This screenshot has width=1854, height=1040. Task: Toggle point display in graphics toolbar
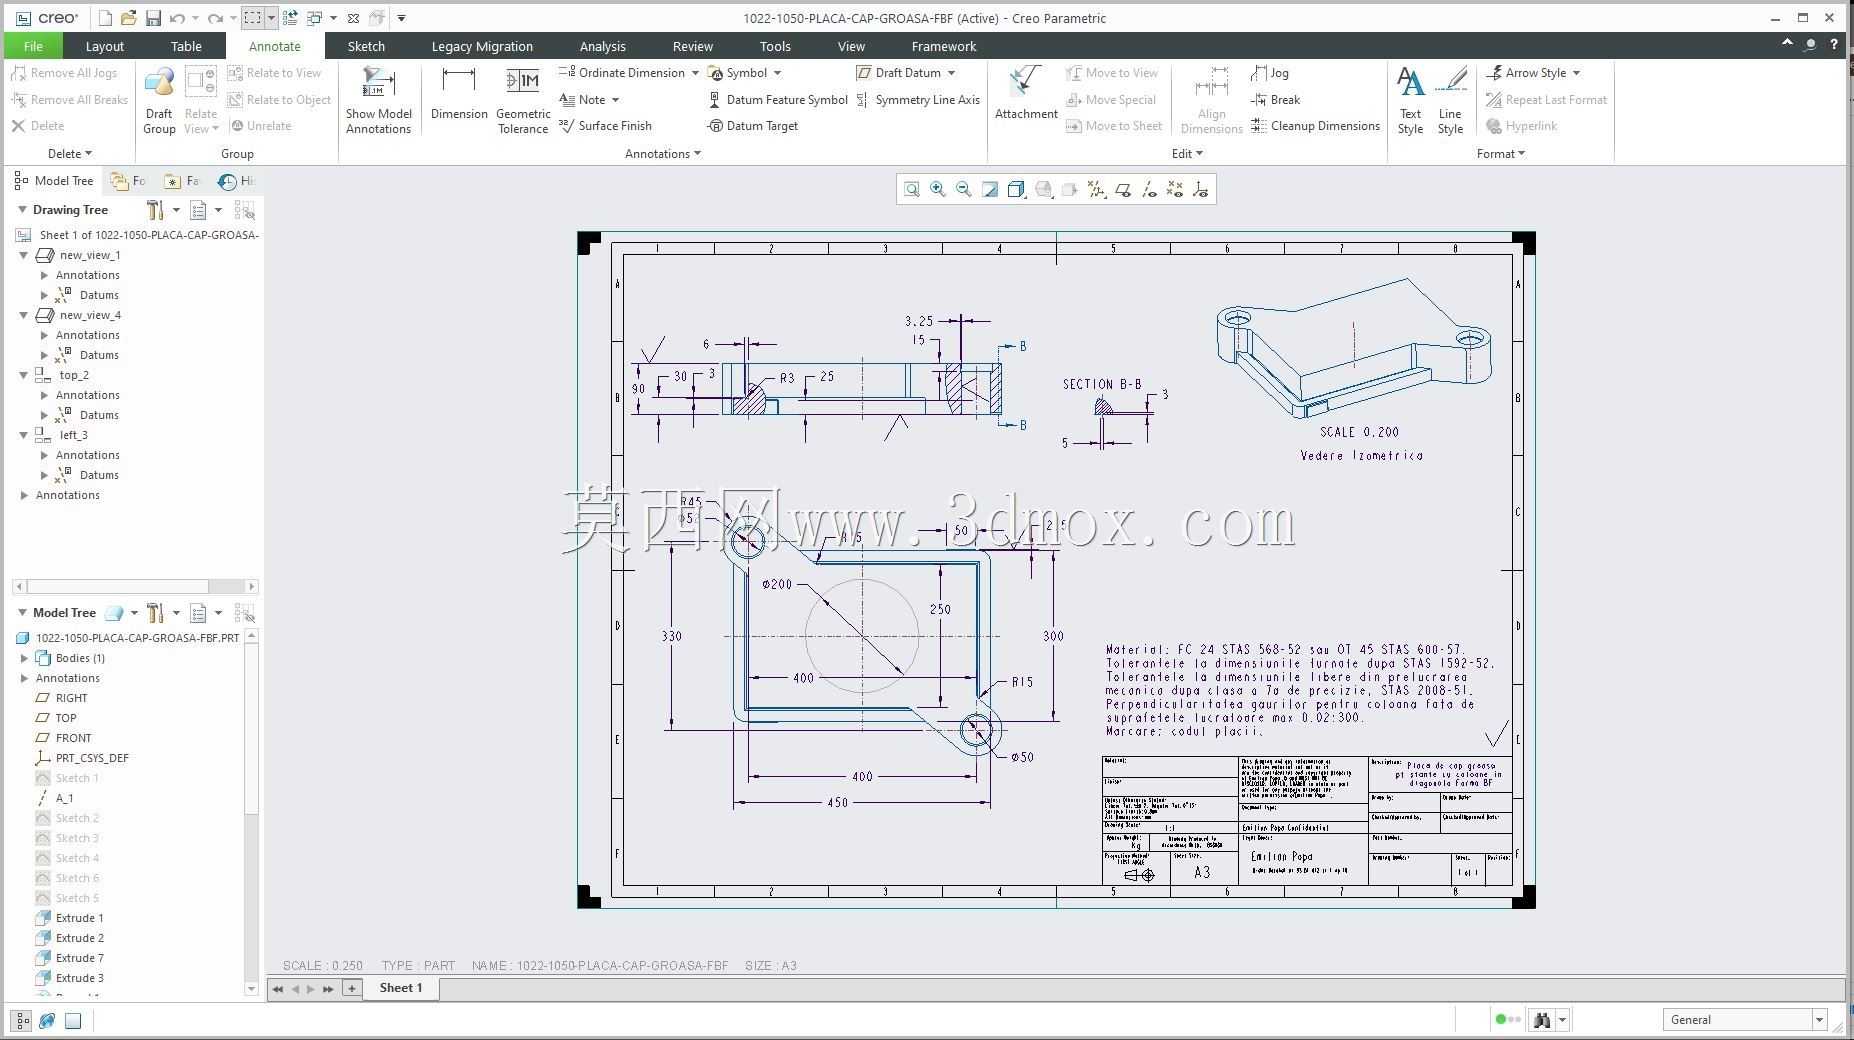tap(1175, 189)
